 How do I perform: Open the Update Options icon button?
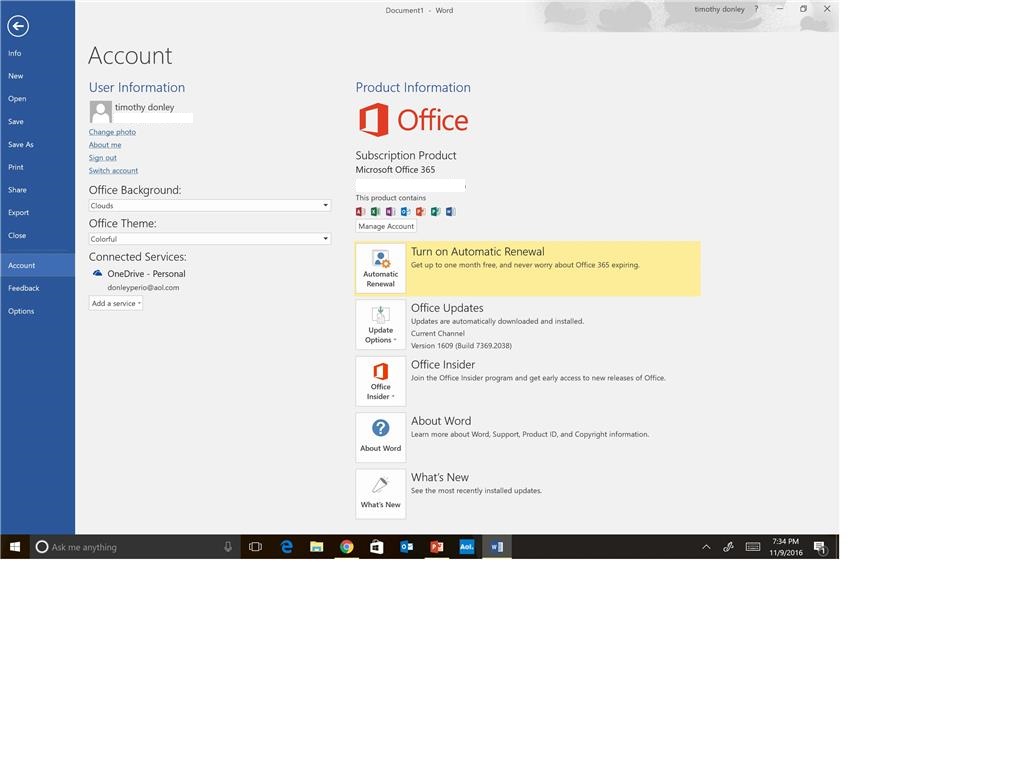(x=381, y=325)
